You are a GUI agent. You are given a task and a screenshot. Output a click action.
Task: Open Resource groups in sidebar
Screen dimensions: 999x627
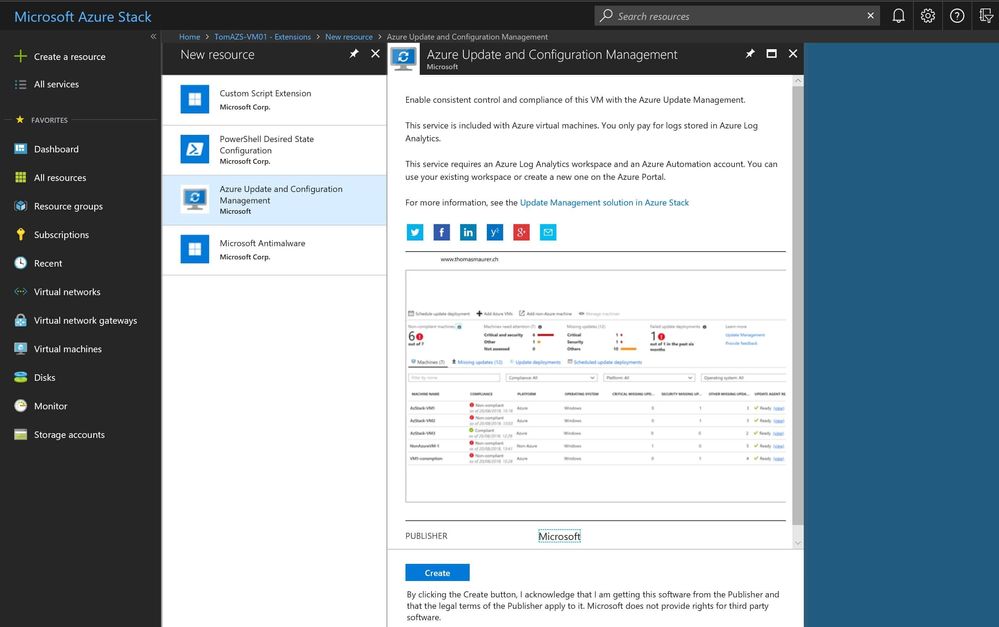[x=68, y=206]
